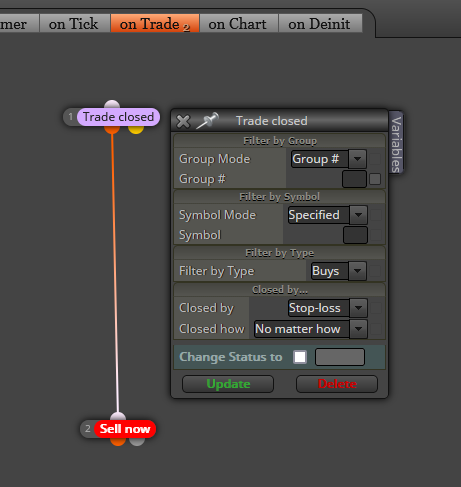
Task: Enable the Change Status to checkbox
Action: click(300, 357)
